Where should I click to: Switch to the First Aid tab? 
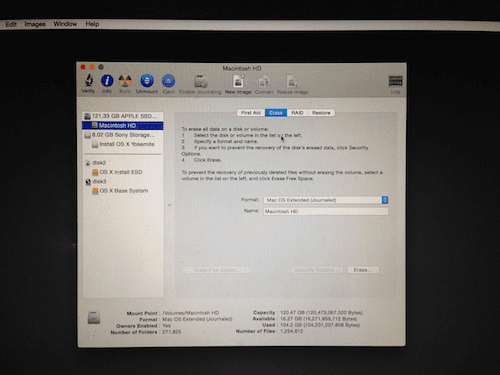(x=251, y=113)
